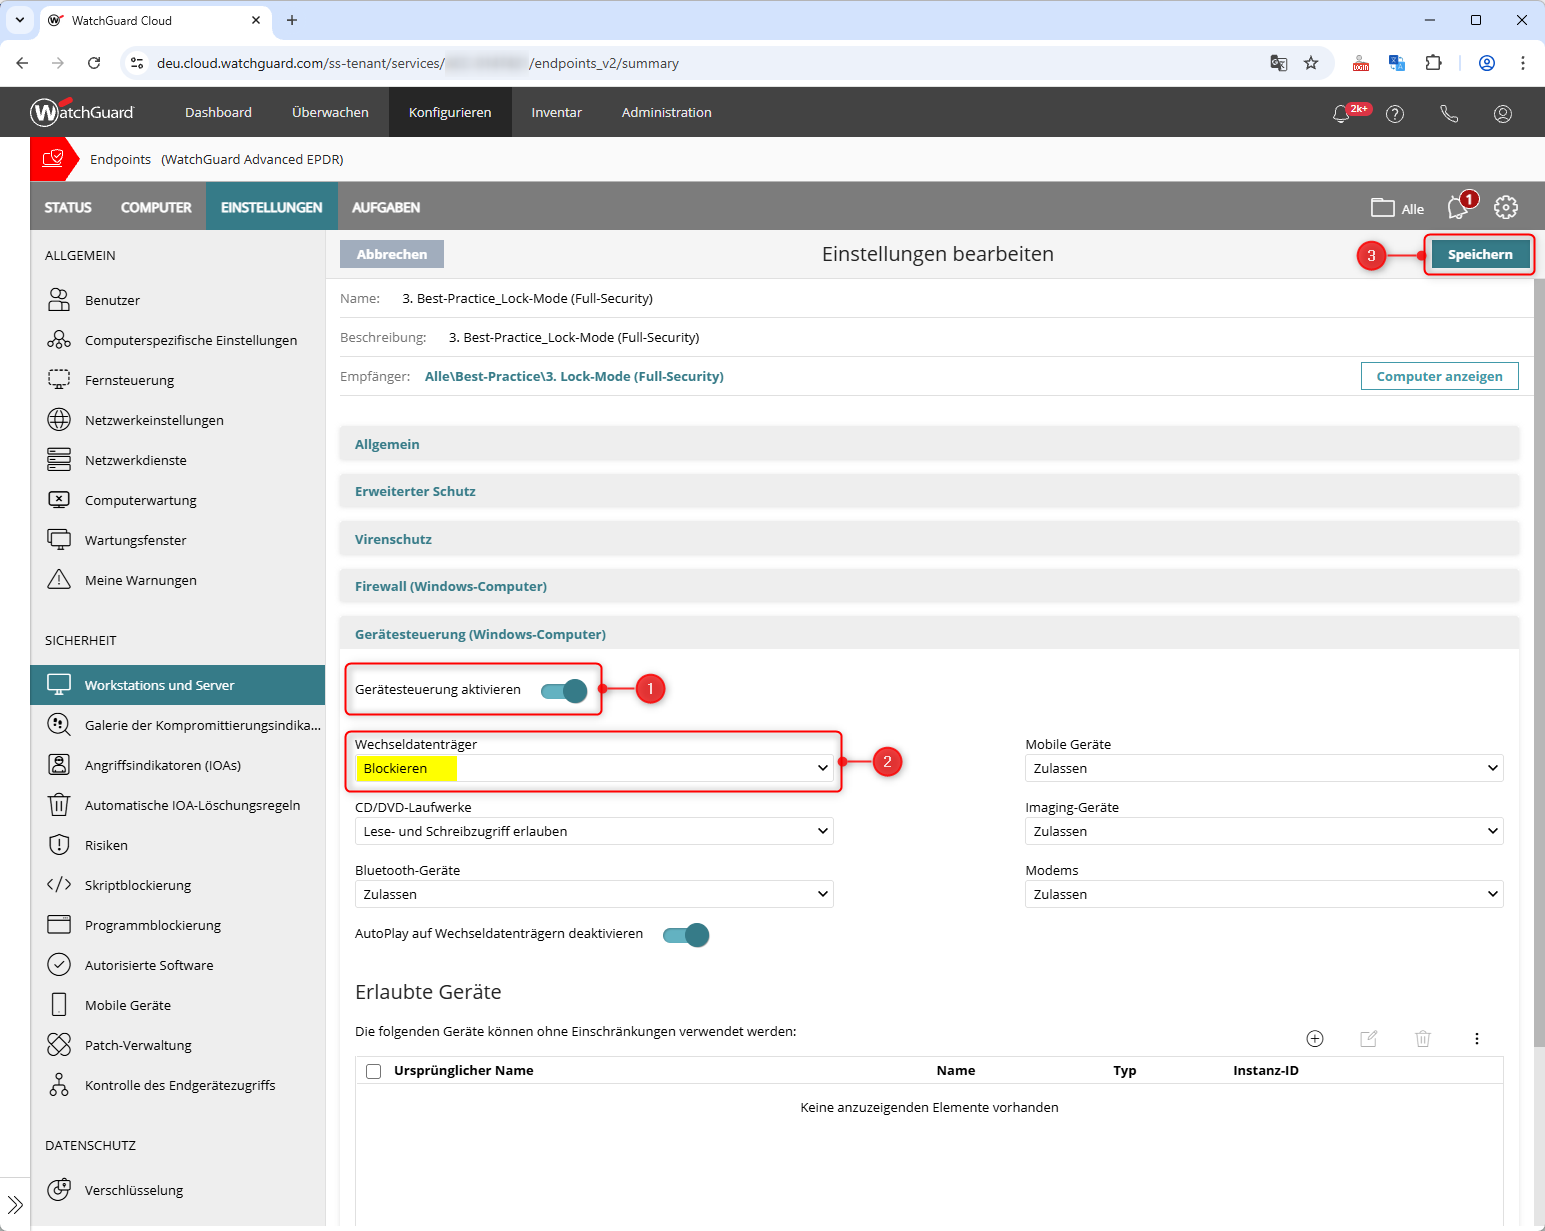The height and width of the screenshot is (1231, 1545).
Task: Click the phone support icon
Action: [1448, 114]
